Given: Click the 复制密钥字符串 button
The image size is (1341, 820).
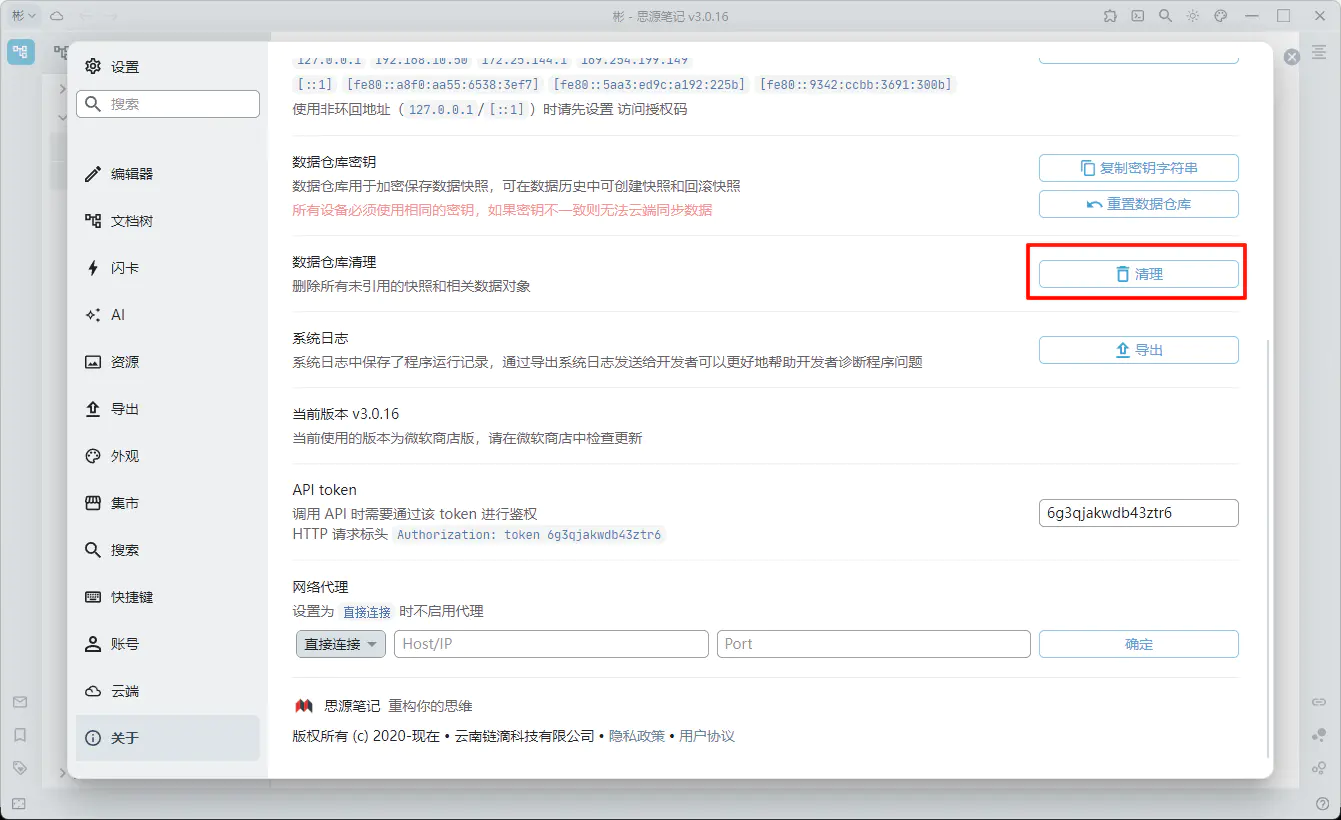Looking at the screenshot, I should coord(1139,168).
